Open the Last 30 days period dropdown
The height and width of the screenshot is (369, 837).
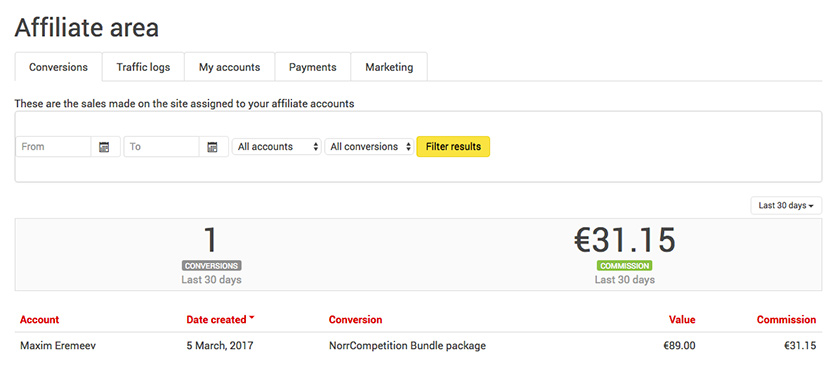tap(786, 206)
